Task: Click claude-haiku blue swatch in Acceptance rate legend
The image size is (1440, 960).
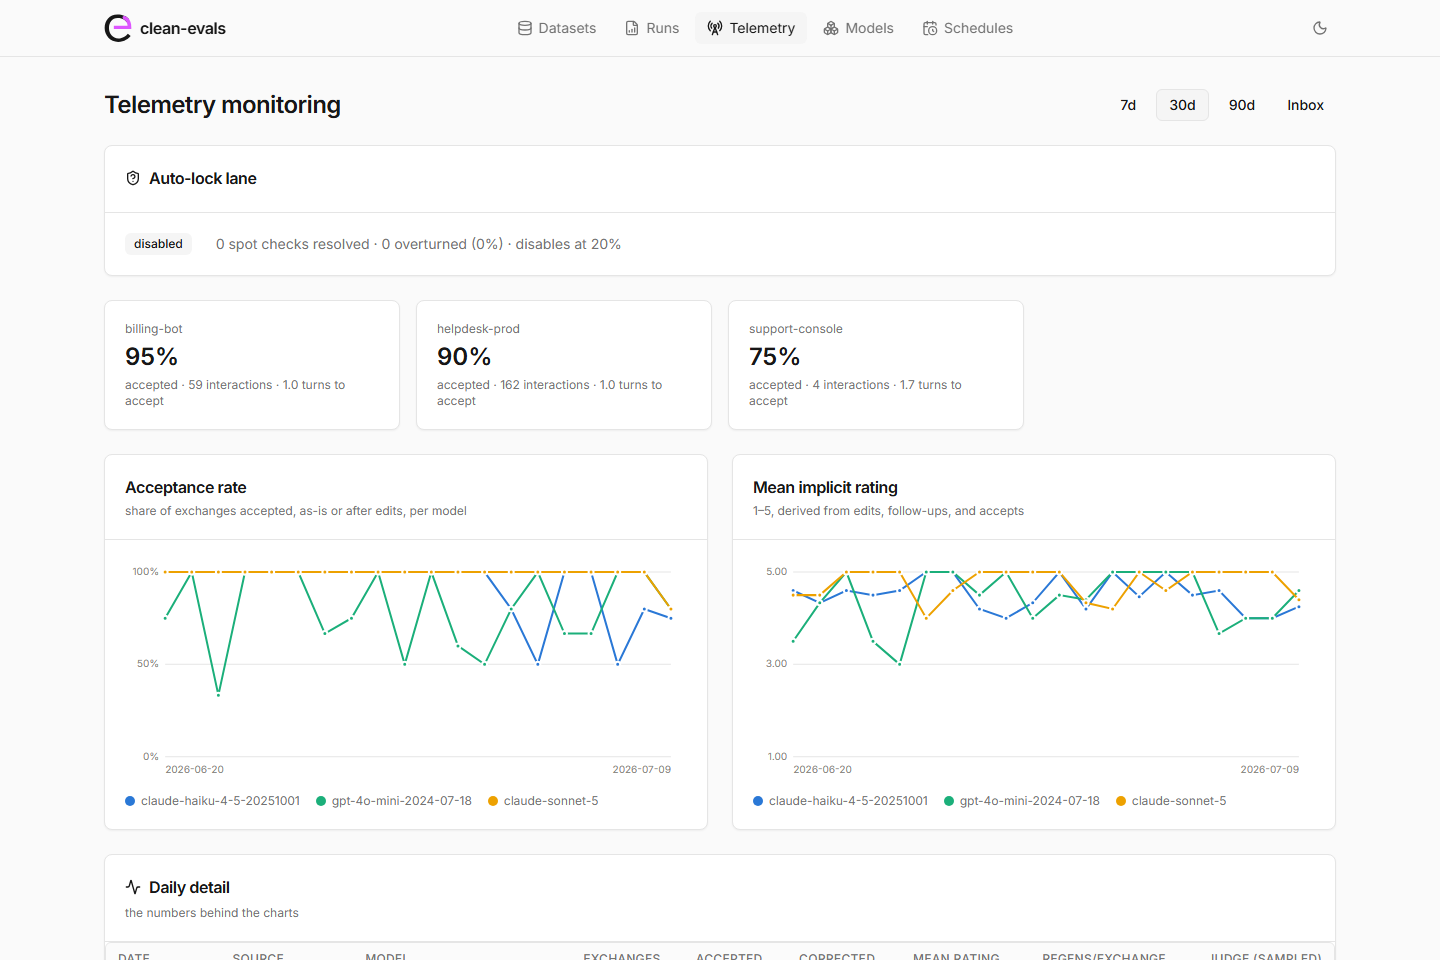Action: [130, 801]
